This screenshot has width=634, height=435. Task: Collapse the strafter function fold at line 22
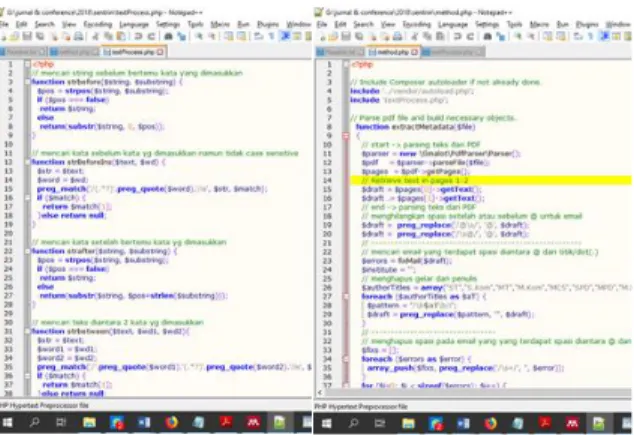pyautogui.click(x=27, y=251)
